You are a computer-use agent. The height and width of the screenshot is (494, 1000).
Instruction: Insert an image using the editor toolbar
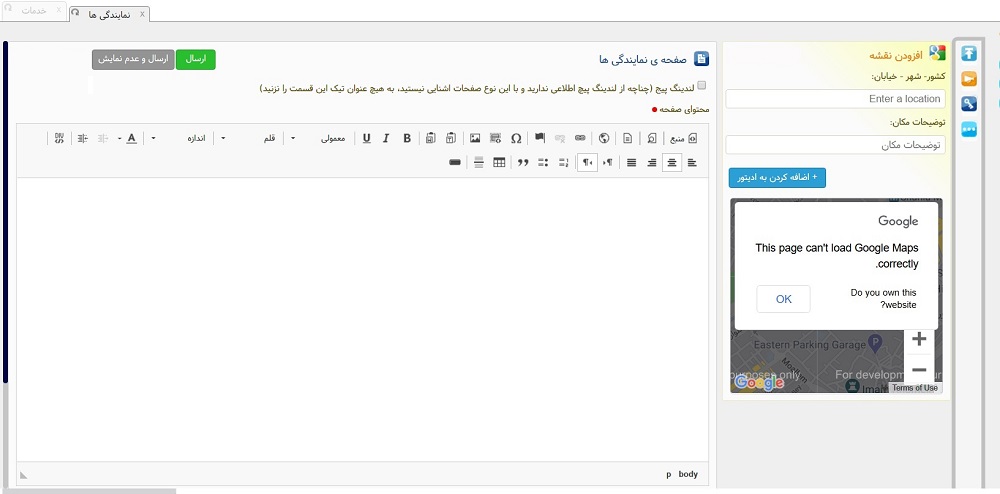[x=475, y=138]
